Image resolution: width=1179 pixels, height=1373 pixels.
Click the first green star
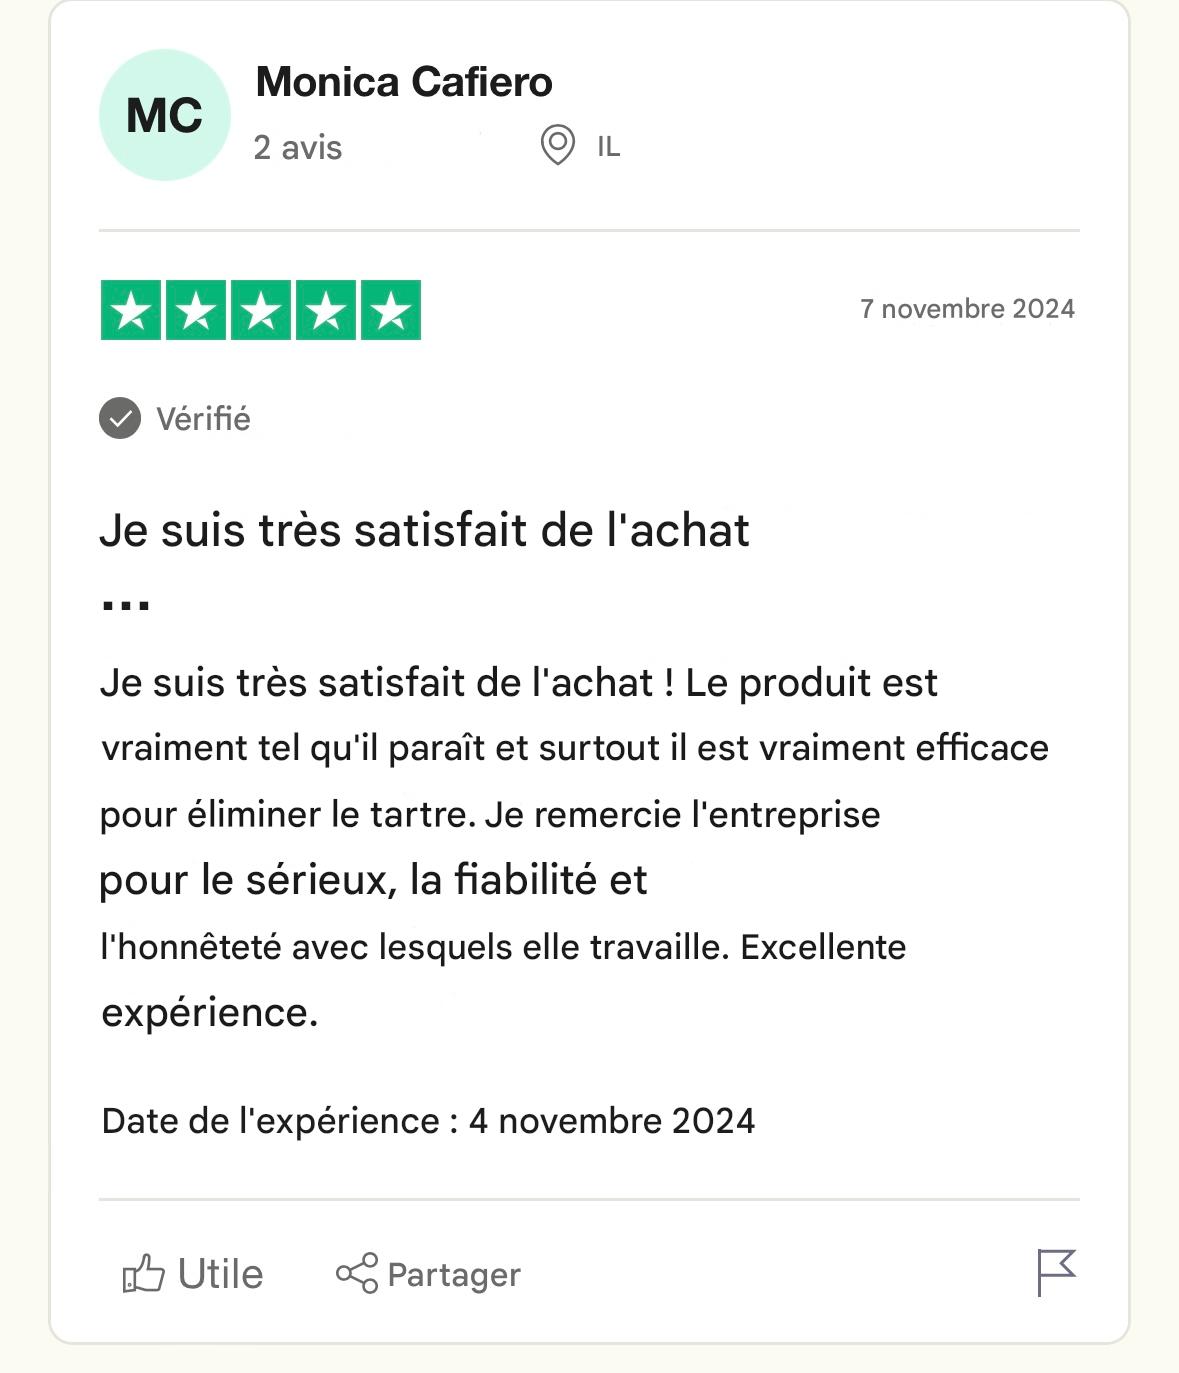pos(131,310)
